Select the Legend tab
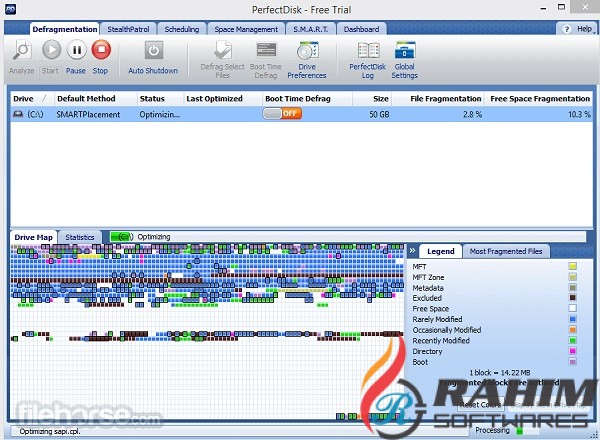This screenshot has width=600, height=440. (440, 251)
